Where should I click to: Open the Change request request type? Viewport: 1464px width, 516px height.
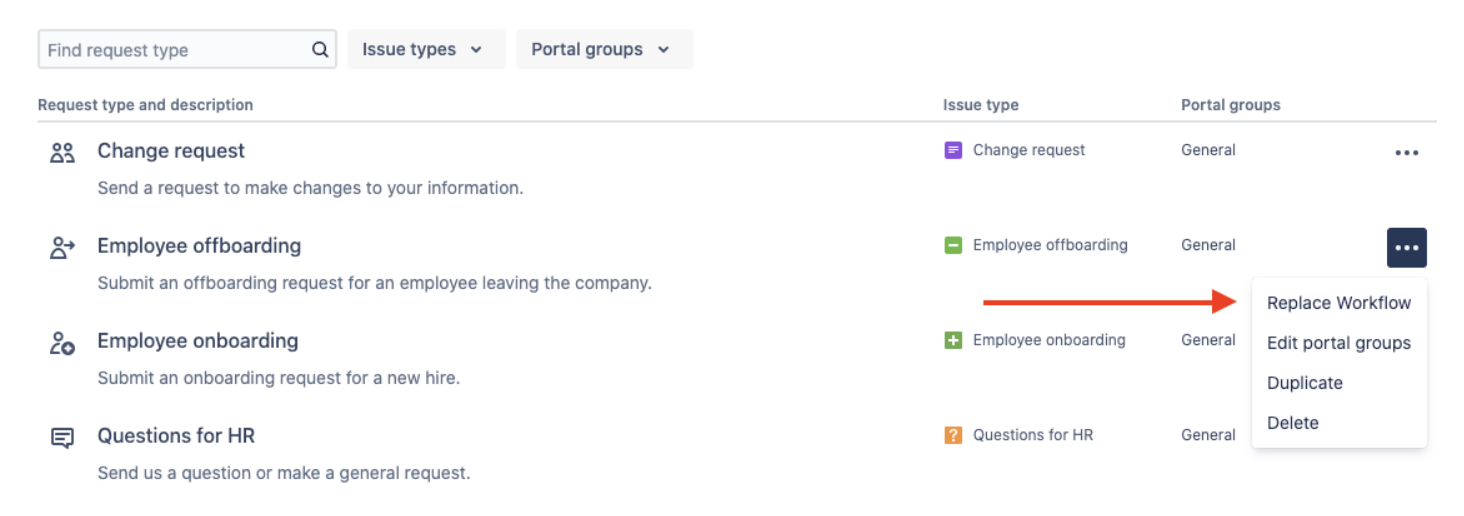(x=171, y=151)
